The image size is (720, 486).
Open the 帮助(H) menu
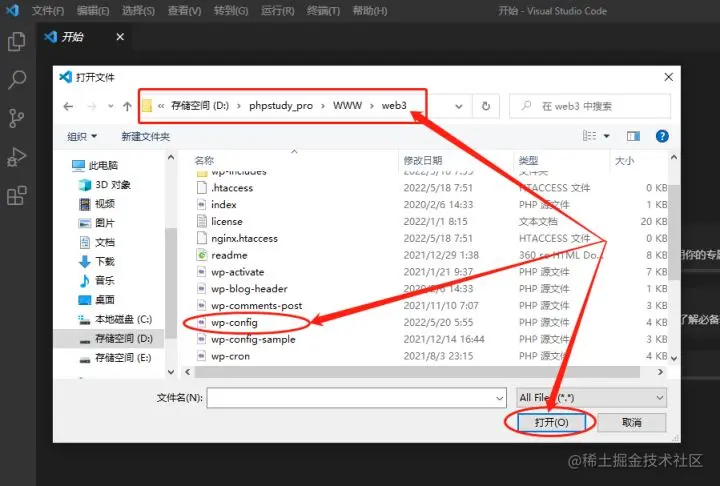(370, 11)
